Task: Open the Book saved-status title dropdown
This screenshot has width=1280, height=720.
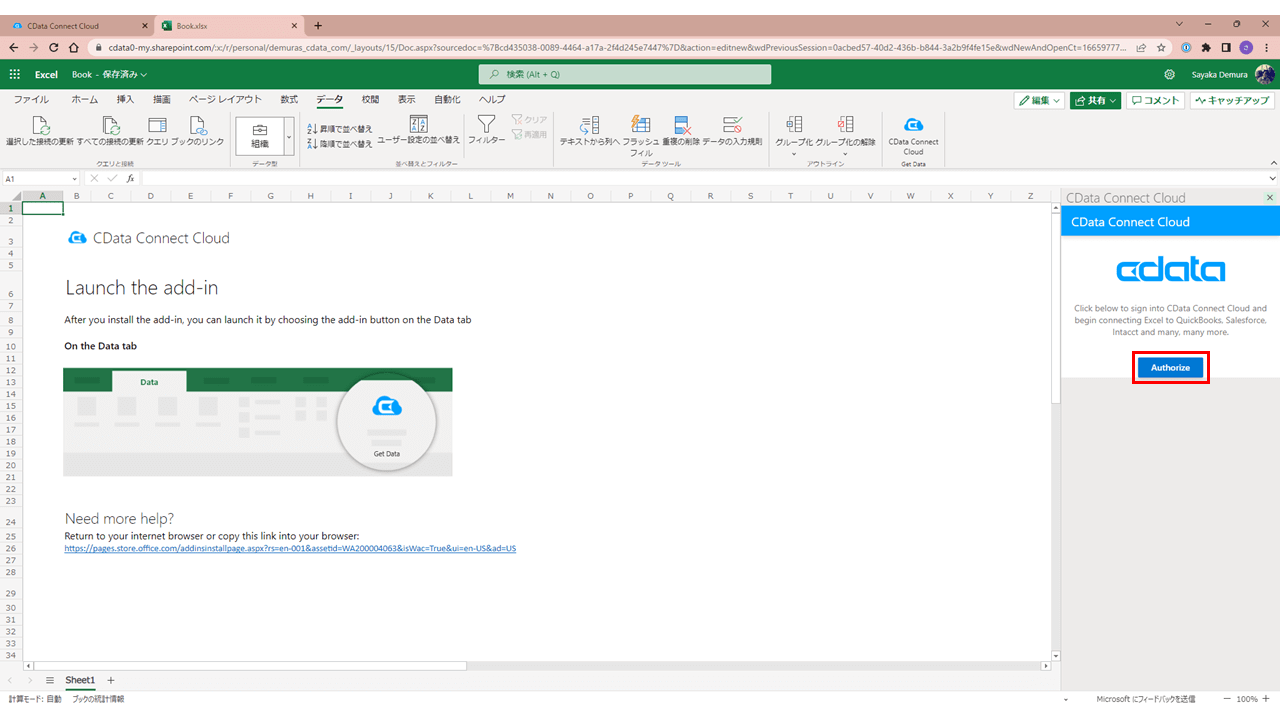Action: tap(109, 74)
